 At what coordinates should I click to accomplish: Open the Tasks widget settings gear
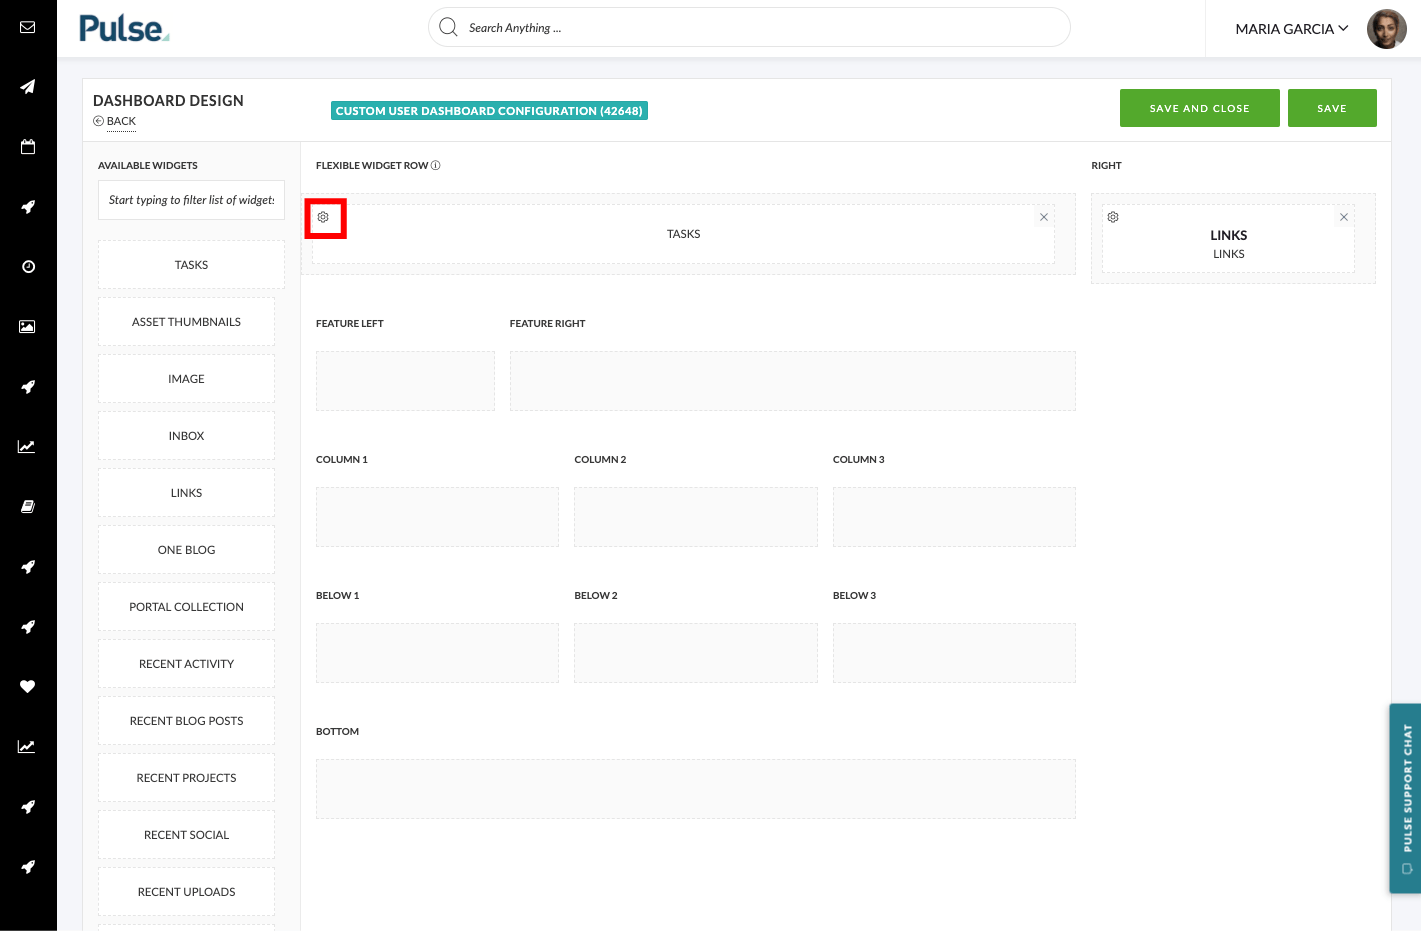pyautogui.click(x=323, y=217)
